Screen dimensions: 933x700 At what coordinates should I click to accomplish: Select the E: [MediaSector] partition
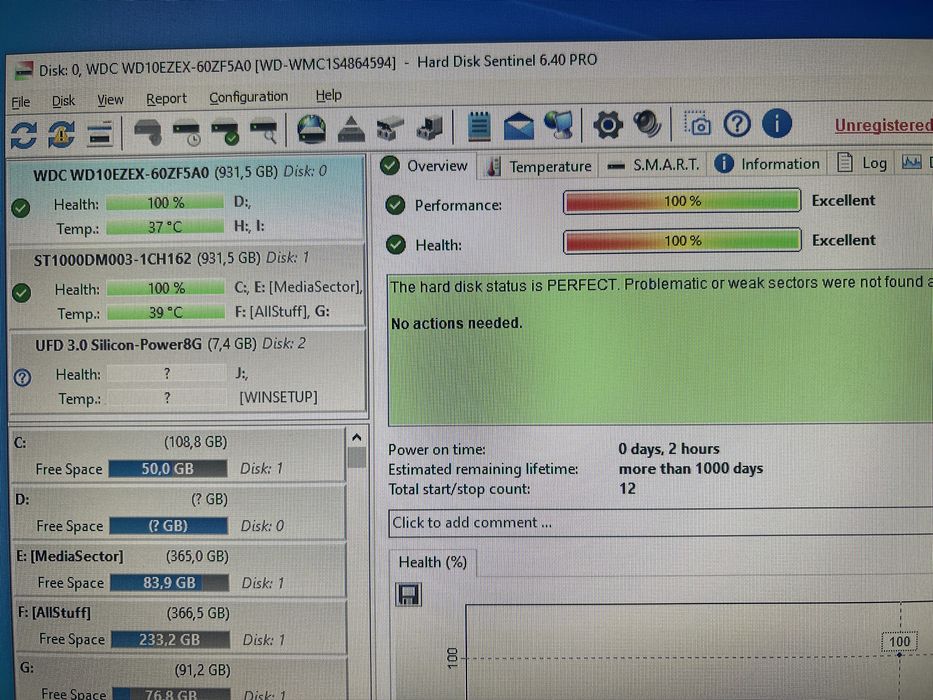(180, 569)
